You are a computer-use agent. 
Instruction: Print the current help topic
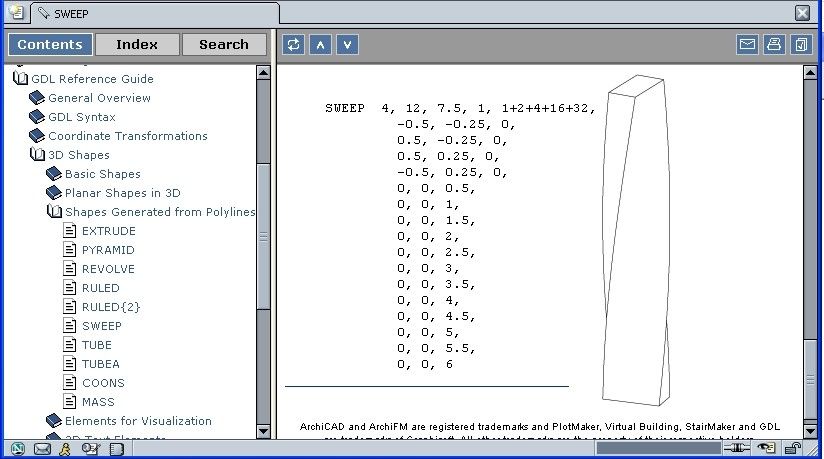tap(774, 44)
